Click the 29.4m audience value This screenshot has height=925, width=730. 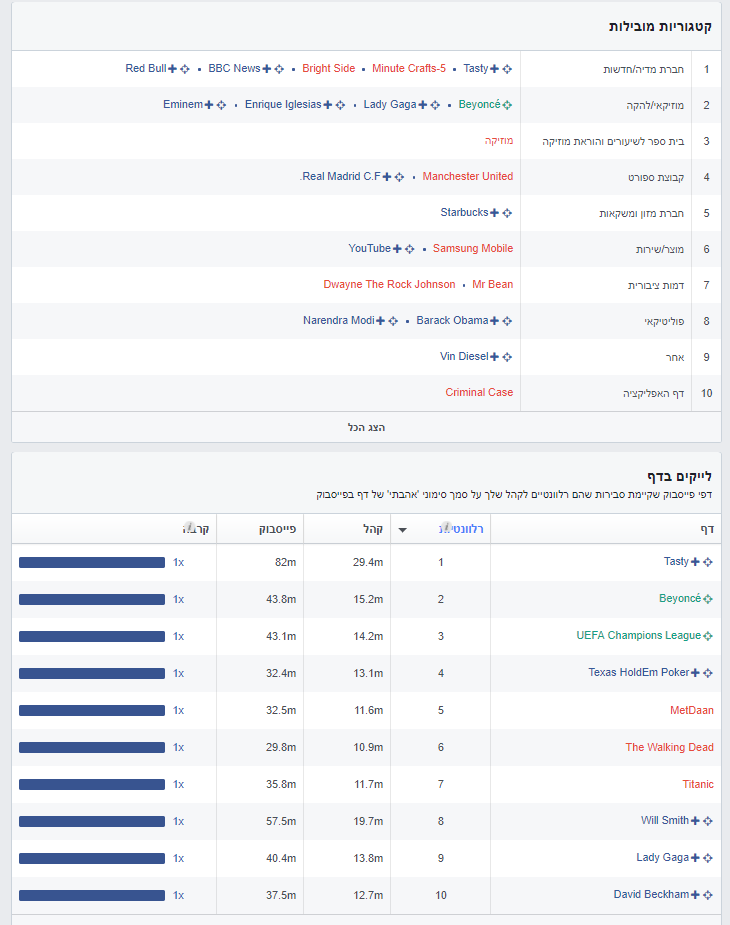coord(368,562)
